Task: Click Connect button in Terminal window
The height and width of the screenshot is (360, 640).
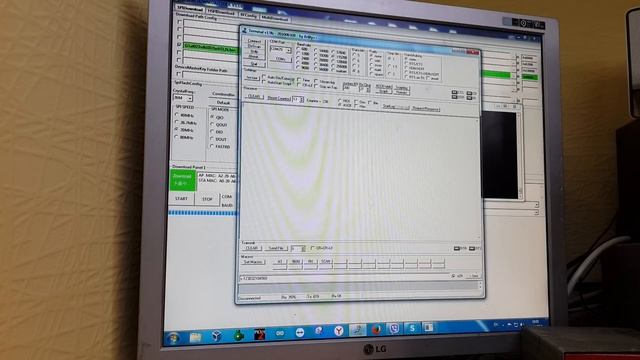Action: point(254,41)
